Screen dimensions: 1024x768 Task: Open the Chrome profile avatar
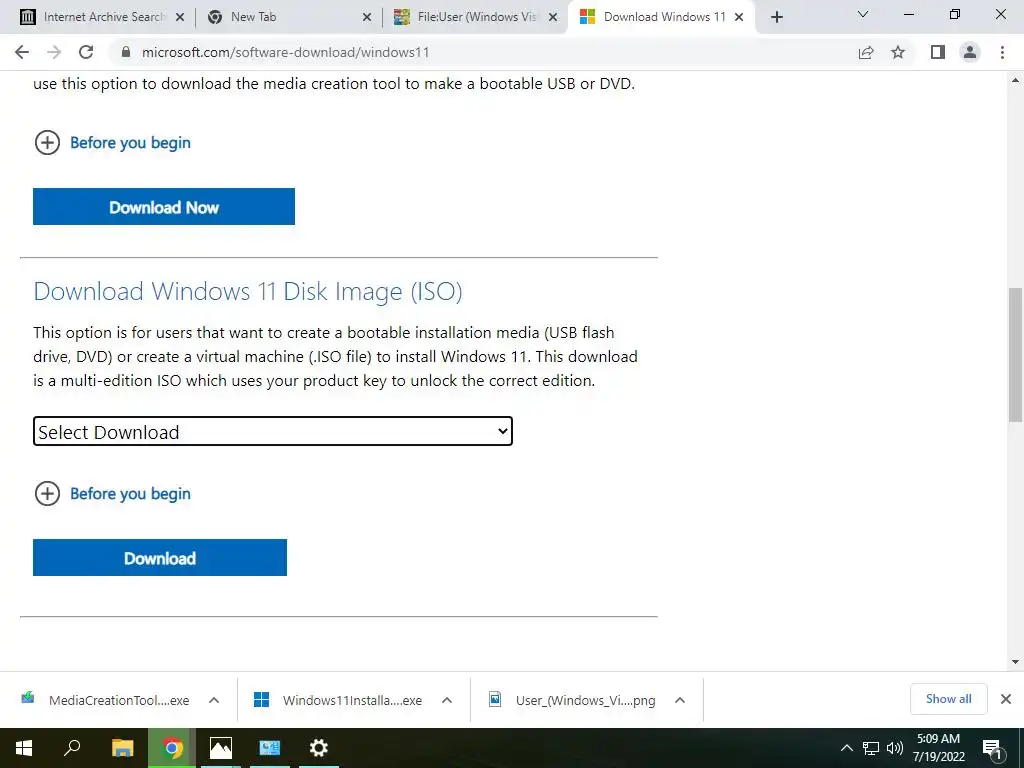[970, 52]
